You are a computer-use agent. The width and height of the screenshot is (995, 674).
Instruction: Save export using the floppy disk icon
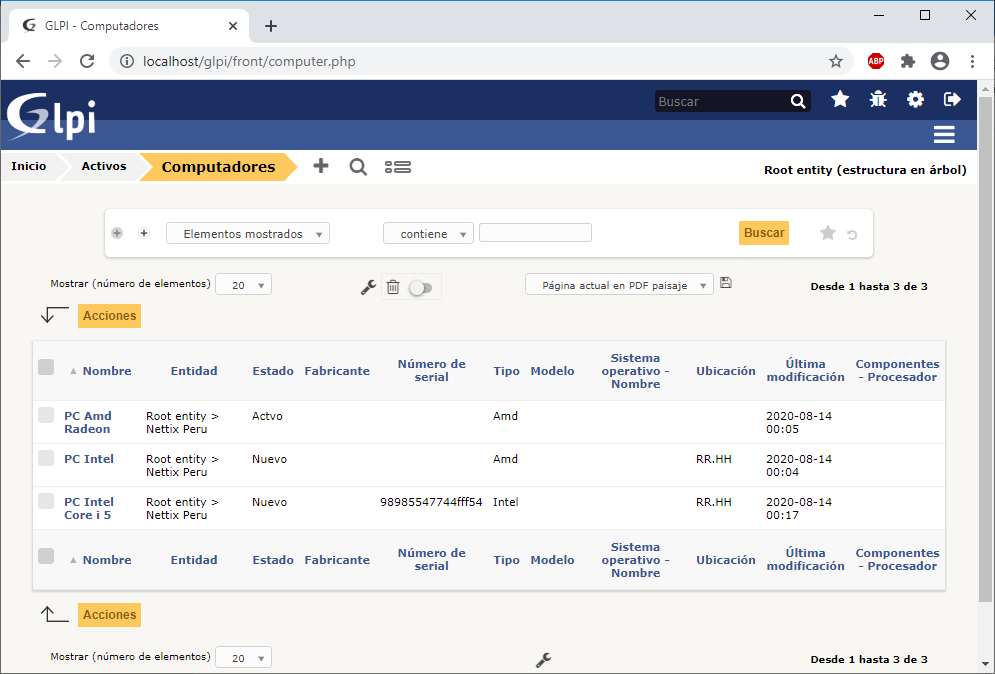(x=726, y=283)
